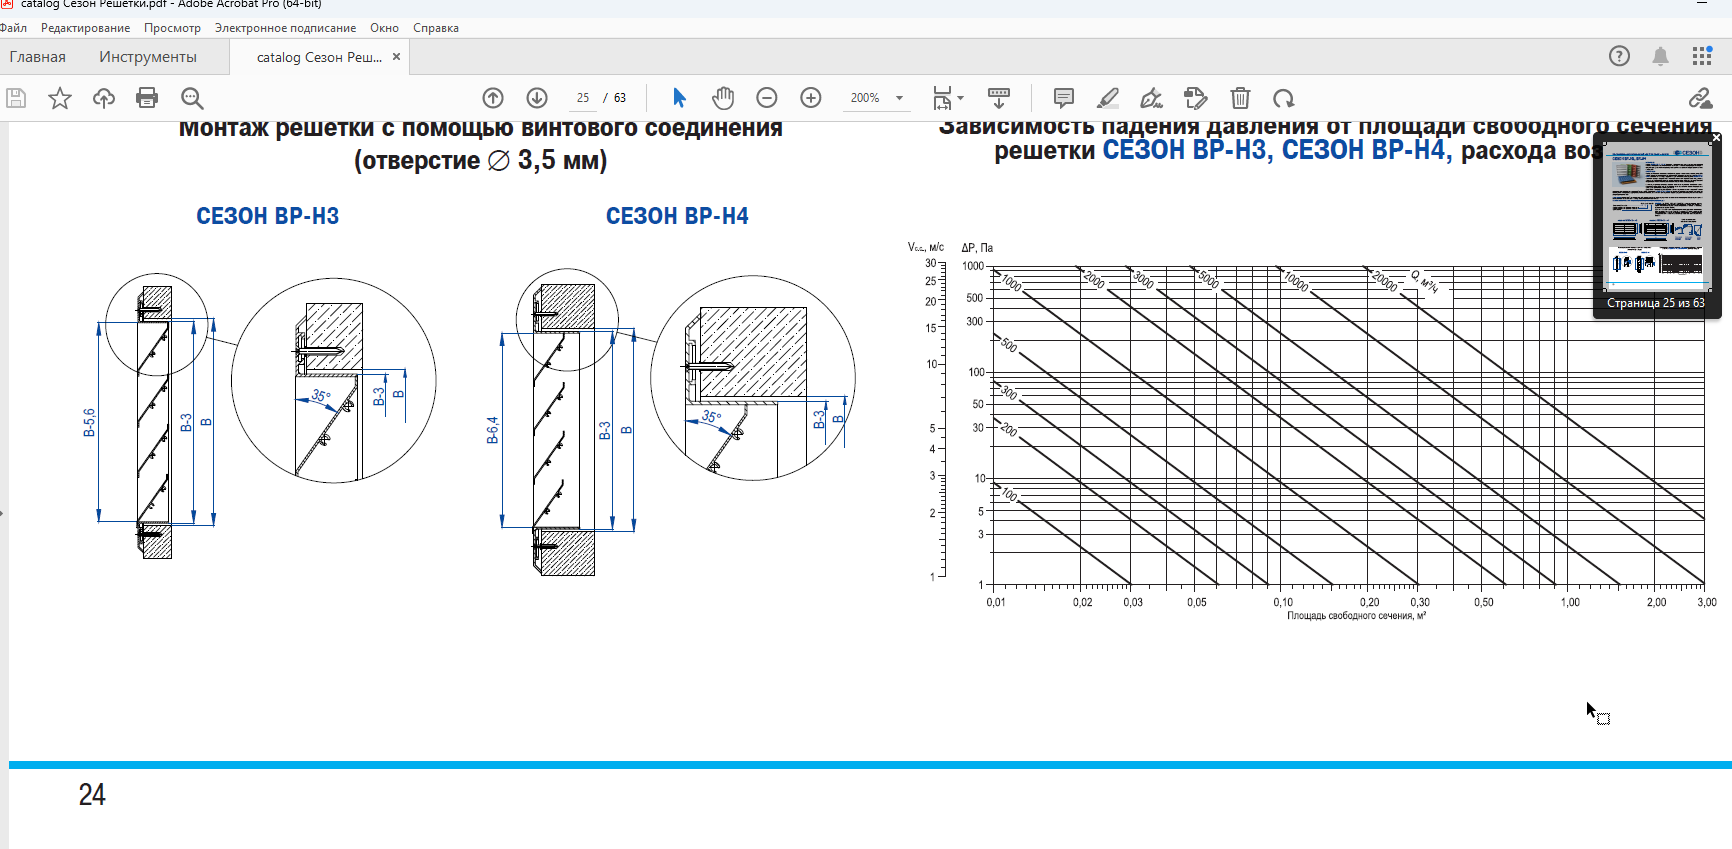Zoom in with the plus circle icon

click(x=811, y=98)
